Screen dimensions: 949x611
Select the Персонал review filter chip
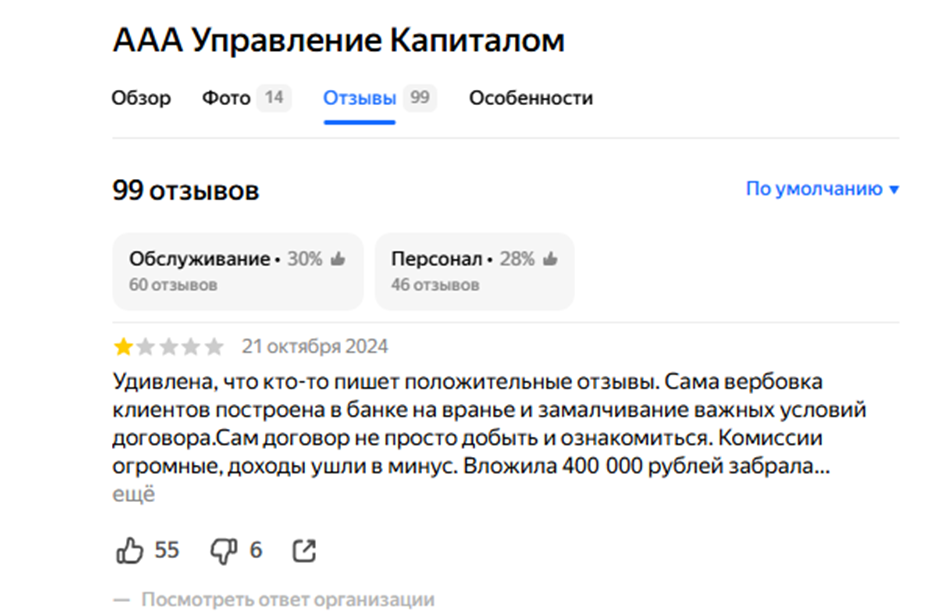[x=474, y=270]
